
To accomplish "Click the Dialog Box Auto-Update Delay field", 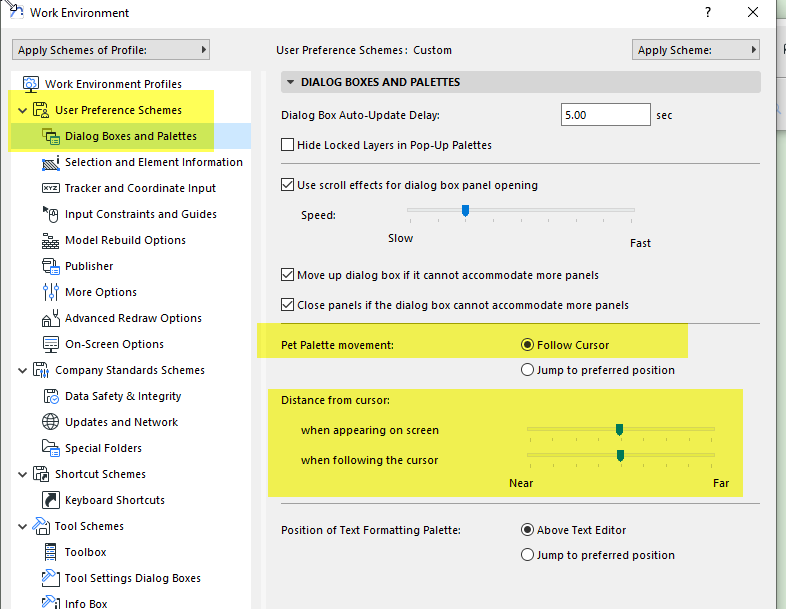I will tap(605, 115).
